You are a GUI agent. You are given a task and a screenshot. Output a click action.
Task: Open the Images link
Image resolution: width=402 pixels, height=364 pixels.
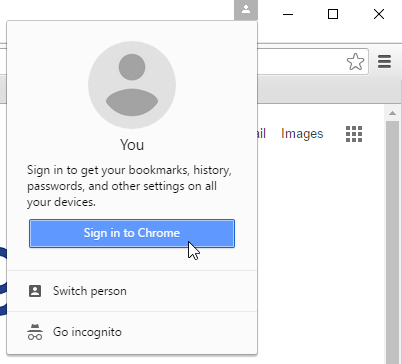[x=302, y=134]
